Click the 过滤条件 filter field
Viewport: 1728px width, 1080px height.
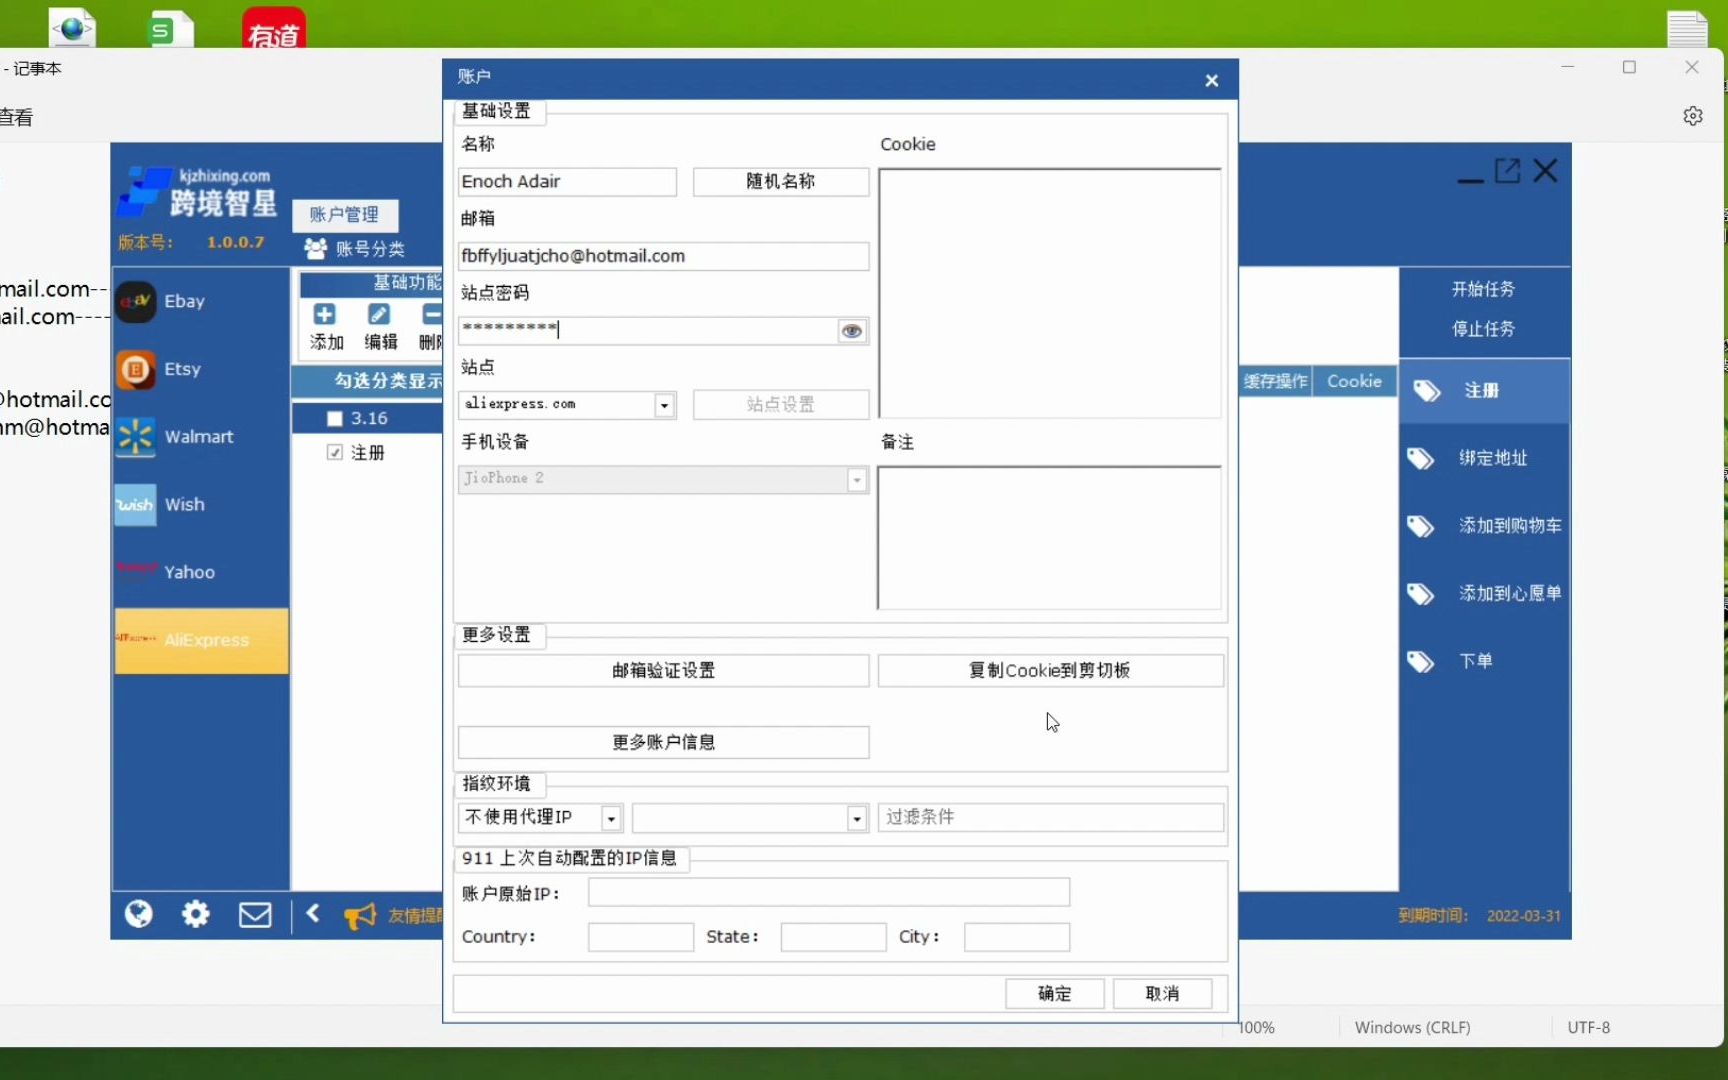coord(1050,818)
